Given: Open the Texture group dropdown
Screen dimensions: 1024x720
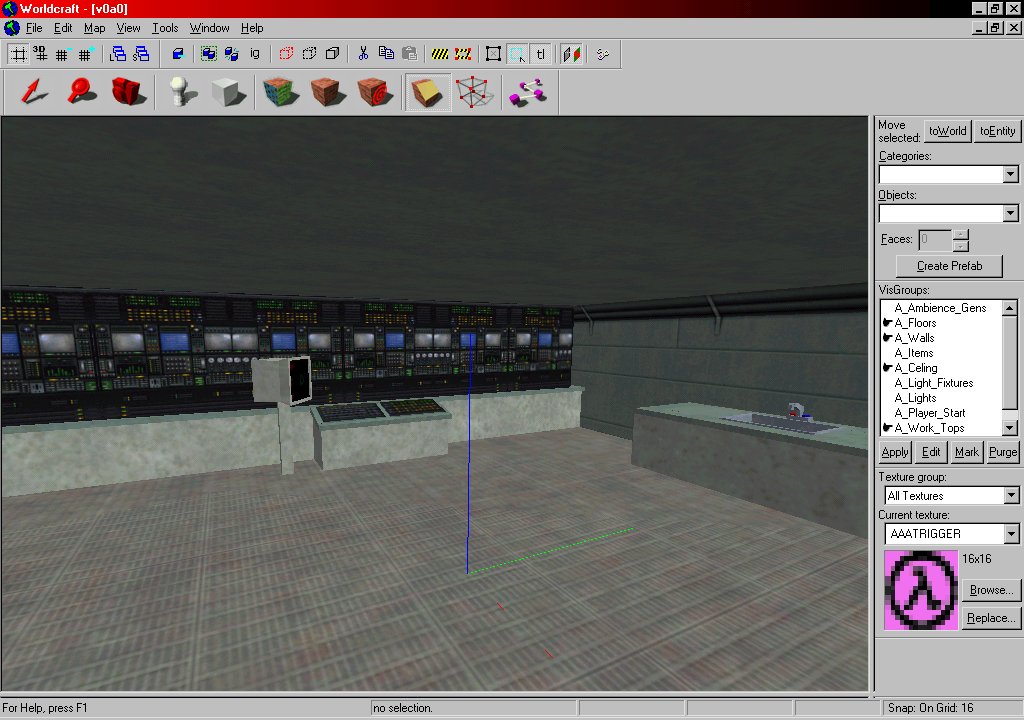Looking at the screenshot, I should tap(1011, 495).
